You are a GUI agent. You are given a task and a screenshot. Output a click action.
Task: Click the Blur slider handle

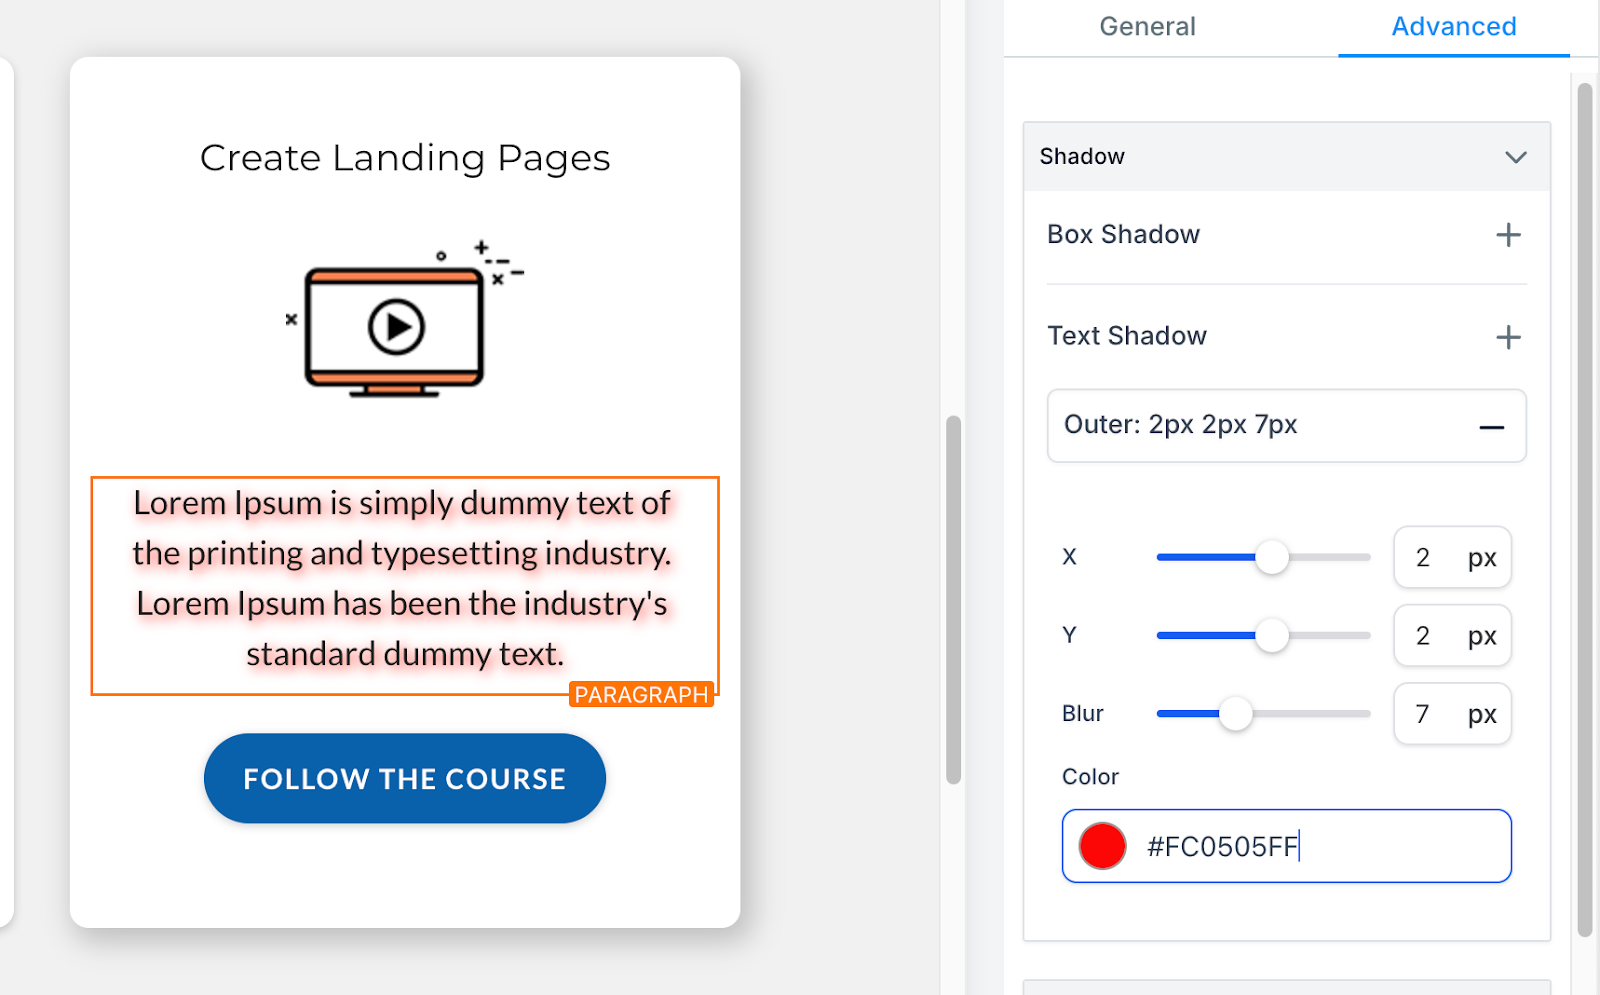1236,714
